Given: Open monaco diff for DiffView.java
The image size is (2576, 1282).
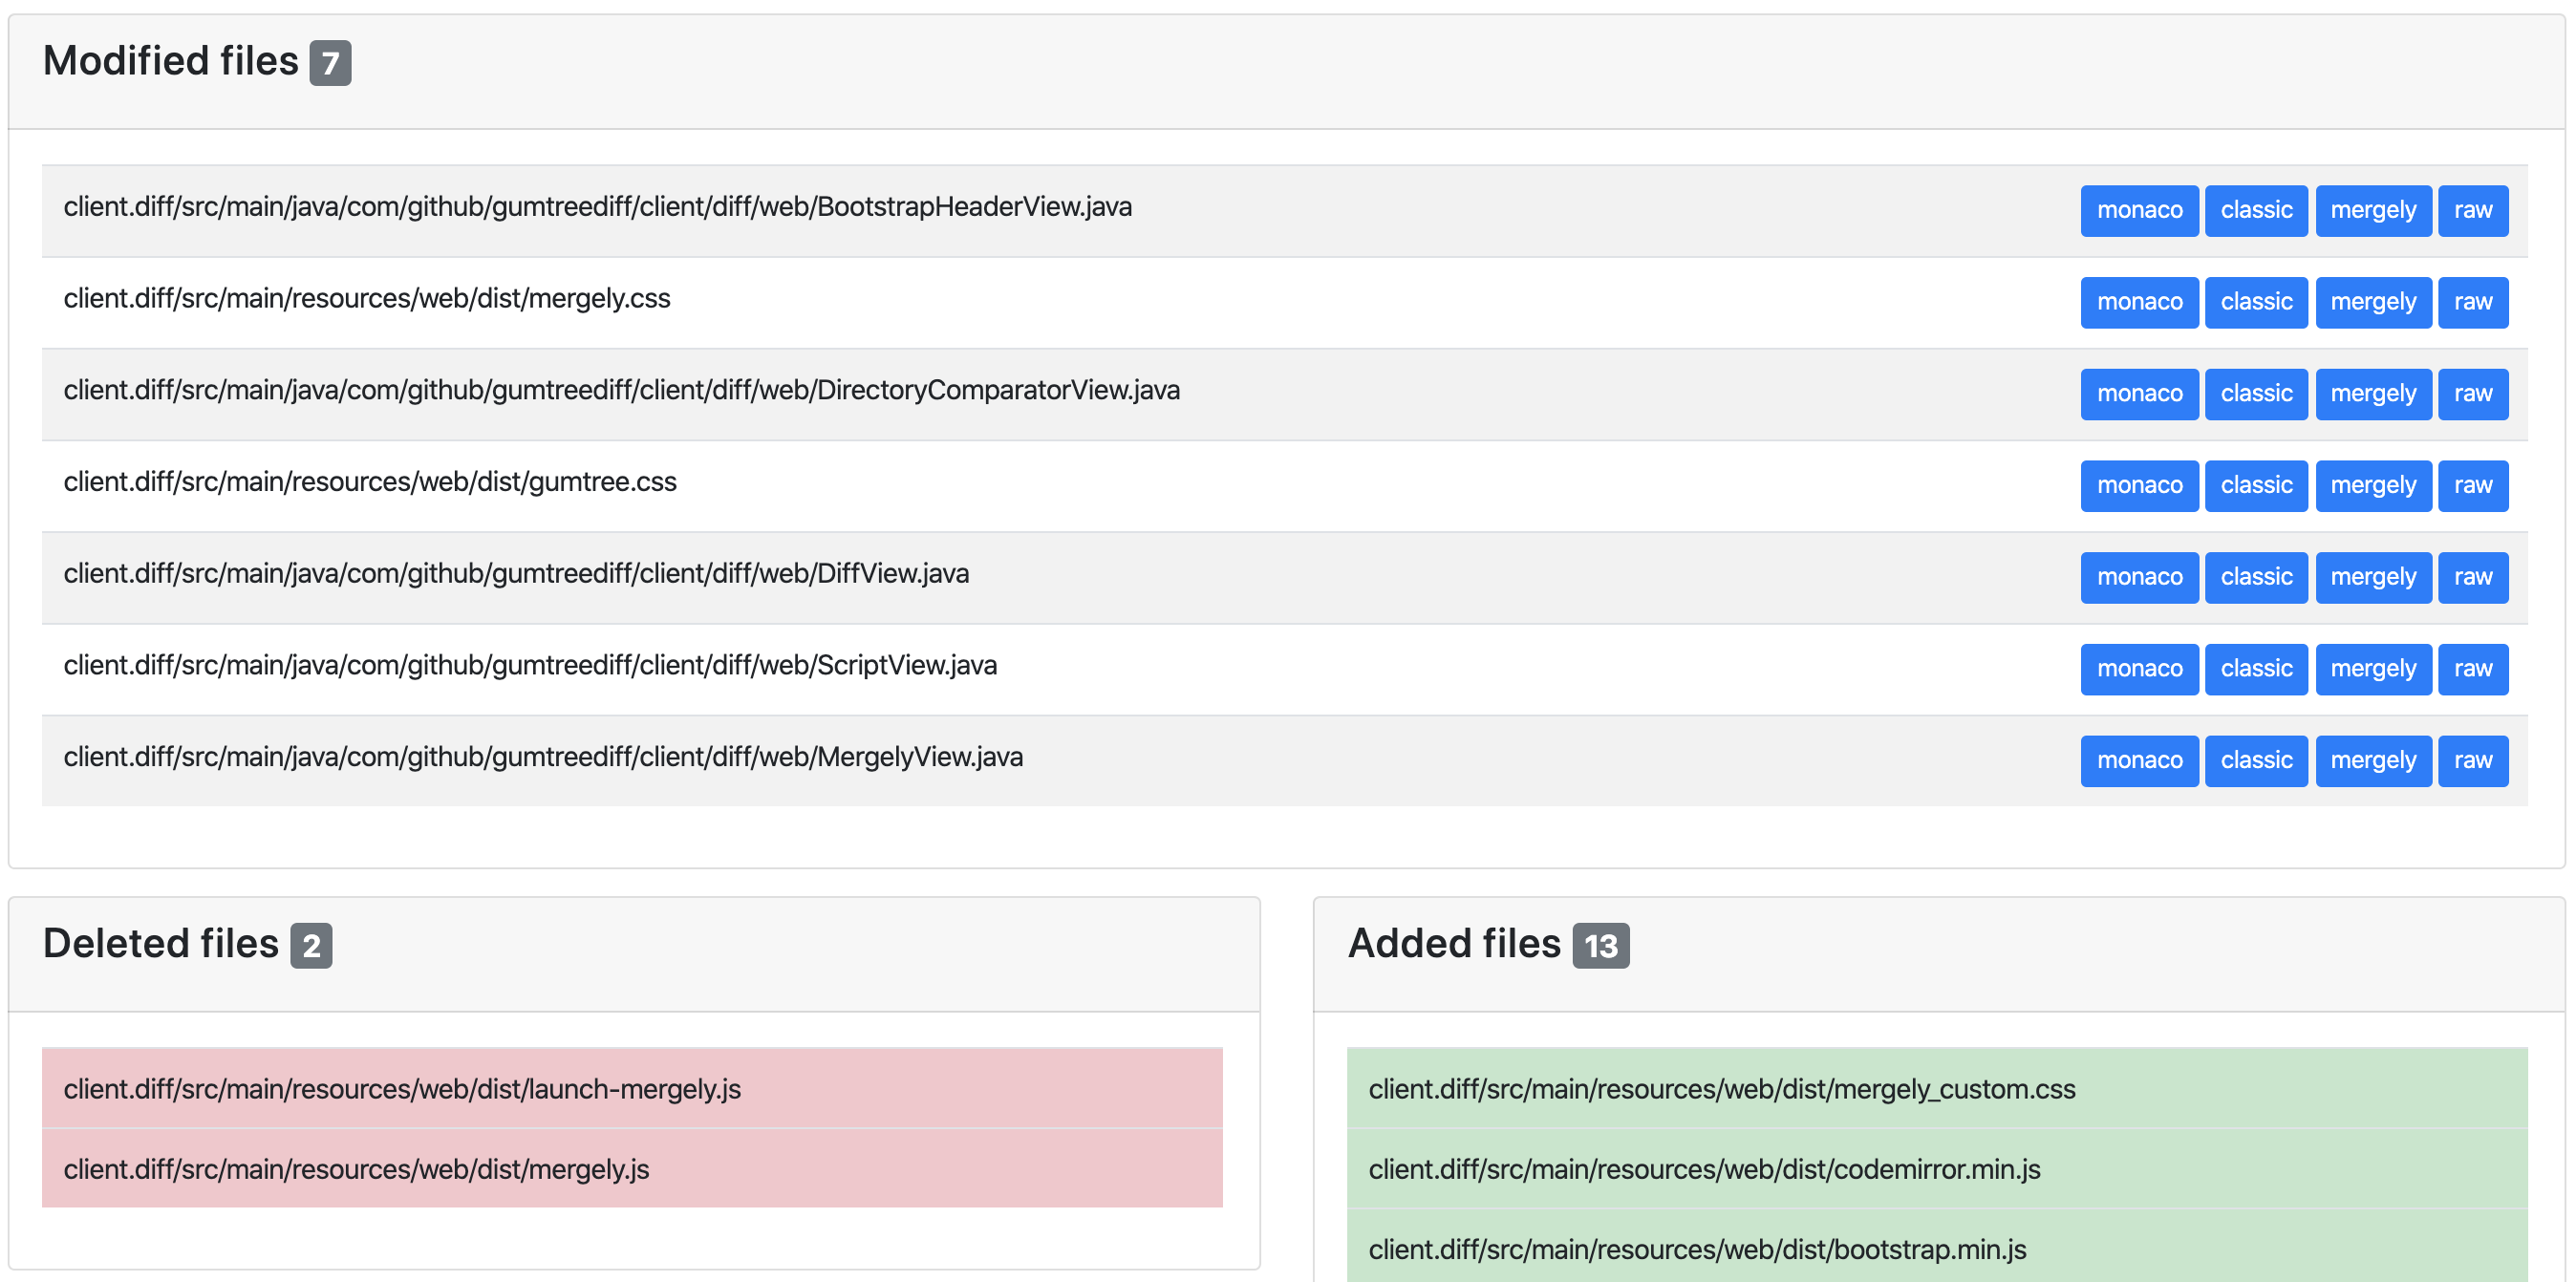Looking at the screenshot, I should point(2139,577).
